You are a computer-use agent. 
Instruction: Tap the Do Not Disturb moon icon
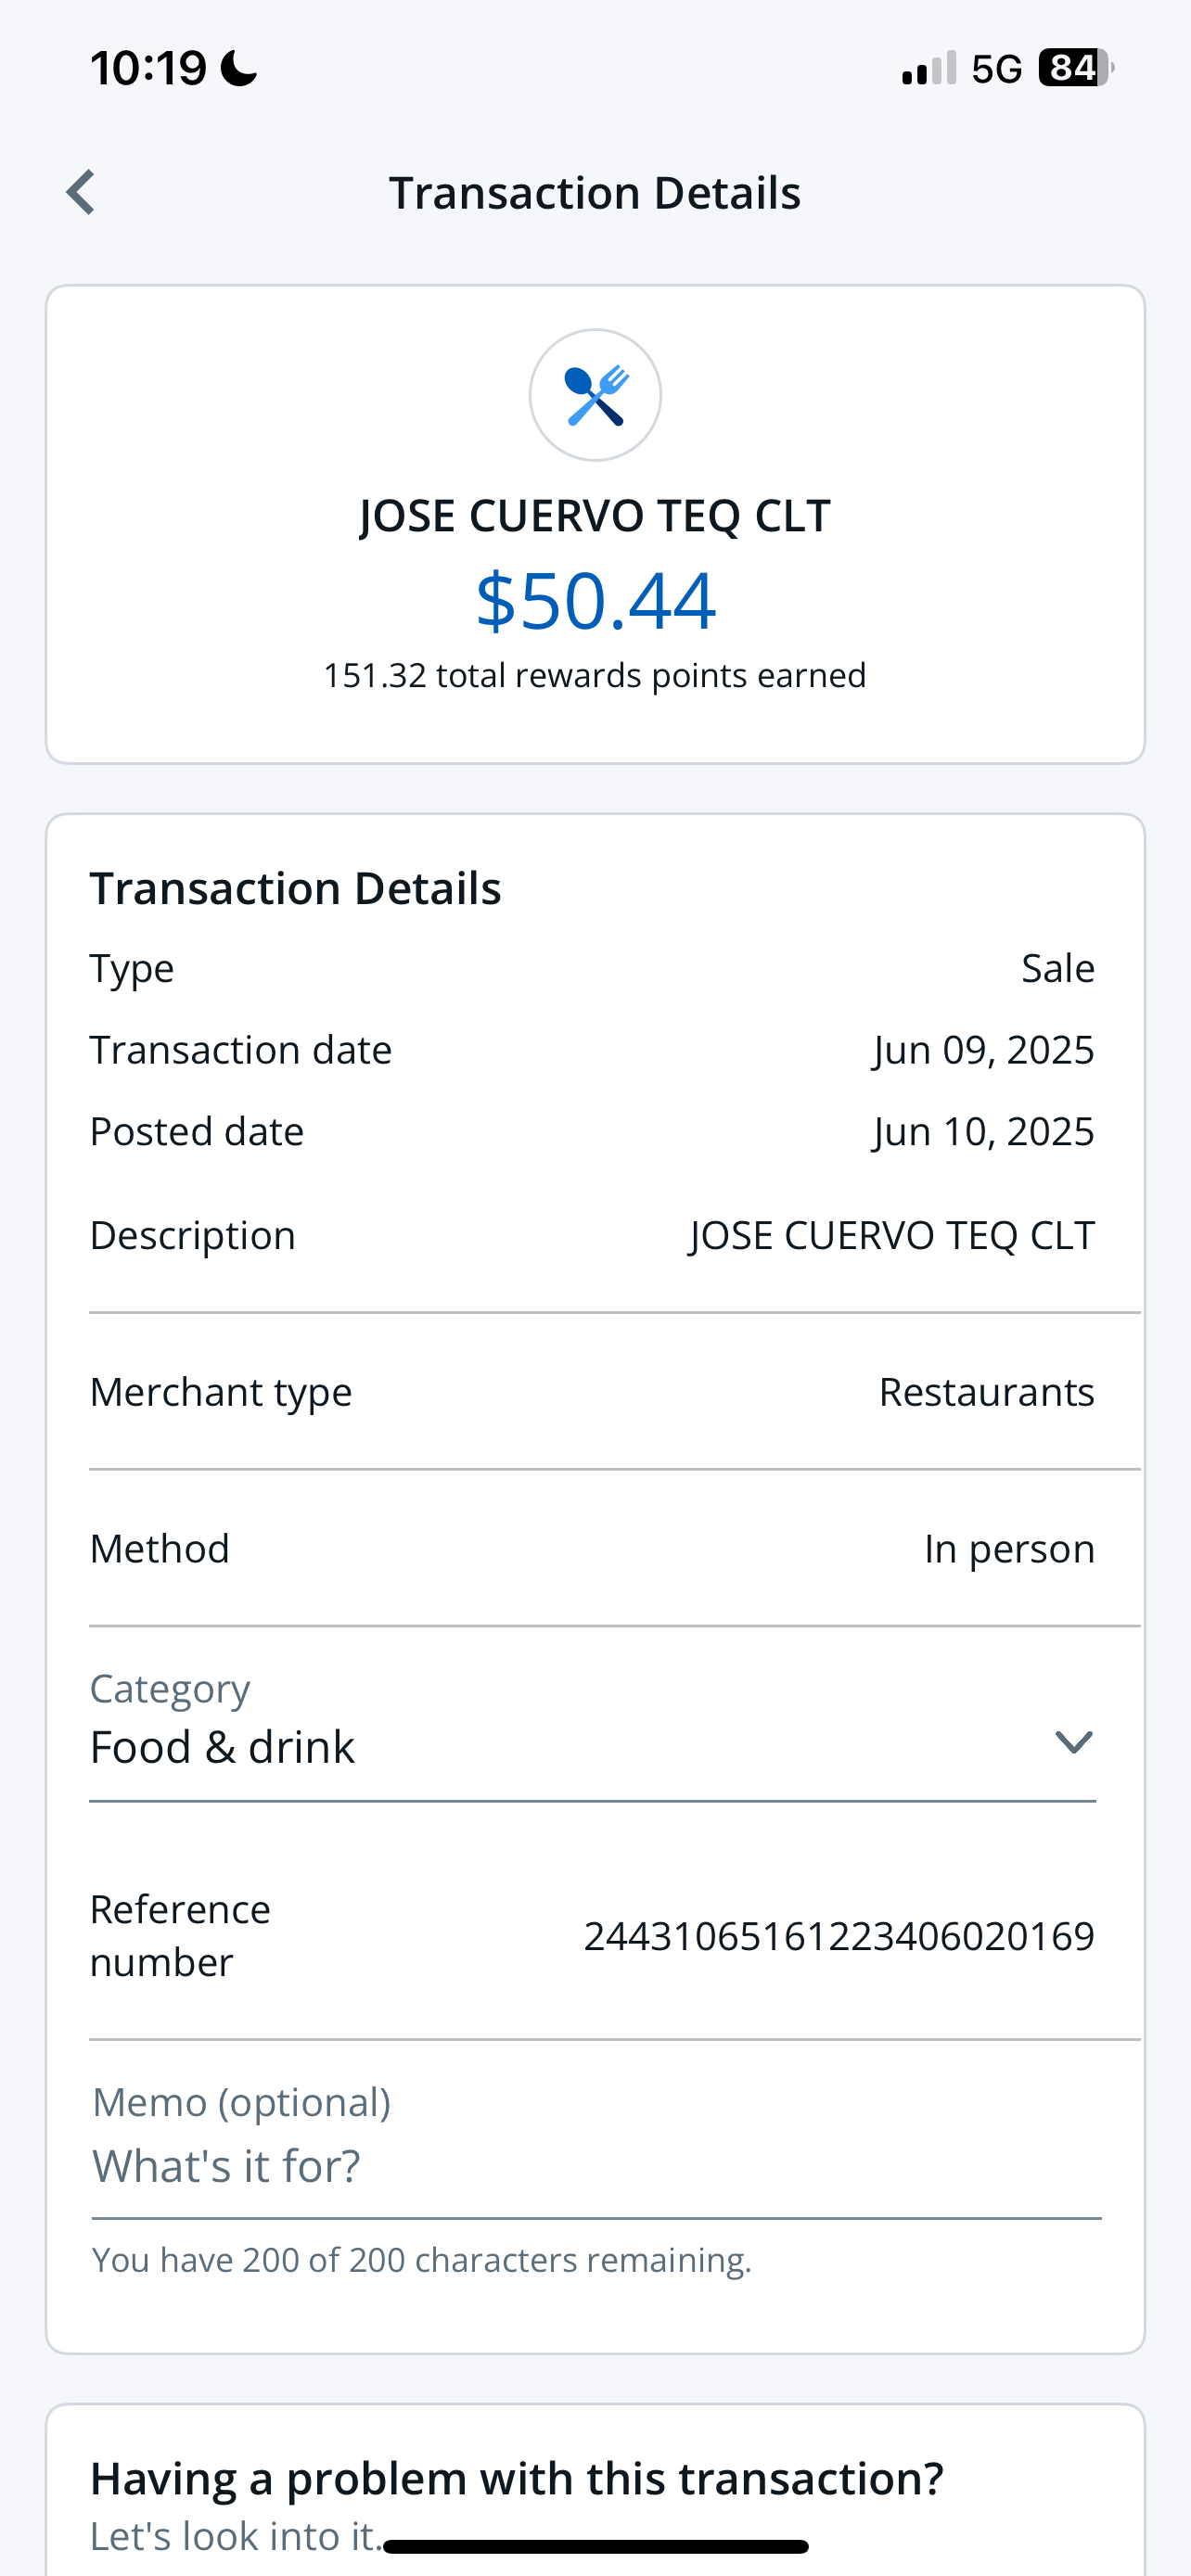click(x=238, y=69)
